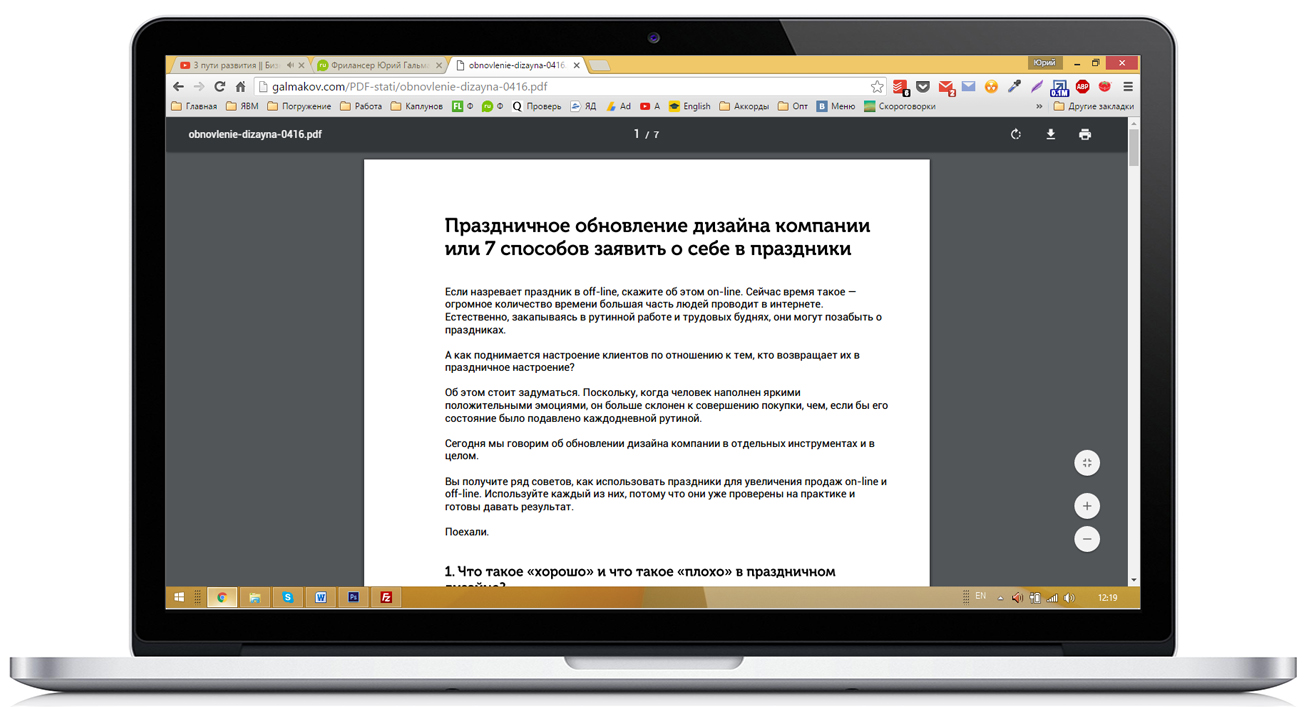This screenshot has width=1310, height=707.
Task: Click the orange radiation-symbol extension
Action: click(991, 87)
